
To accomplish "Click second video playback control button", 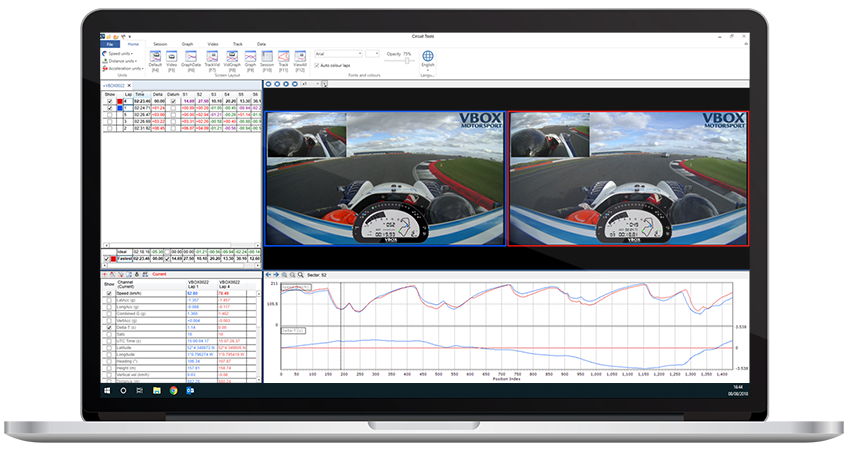I will pyautogui.click(x=277, y=84).
